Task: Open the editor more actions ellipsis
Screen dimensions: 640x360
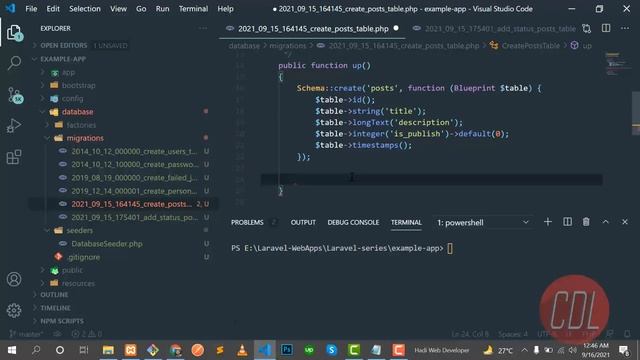Action: pyautogui.click(x=625, y=28)
